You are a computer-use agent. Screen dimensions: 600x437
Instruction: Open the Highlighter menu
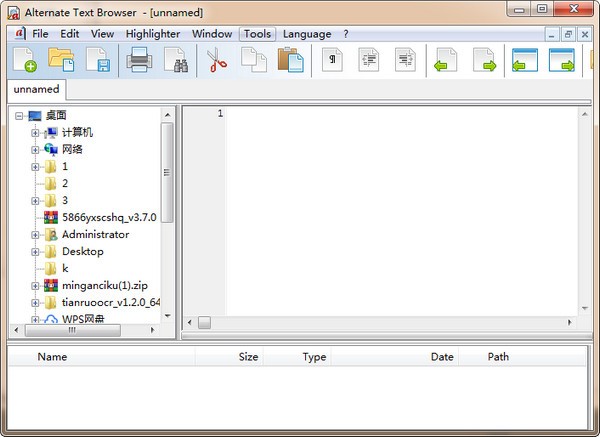(x=153, y=33)
